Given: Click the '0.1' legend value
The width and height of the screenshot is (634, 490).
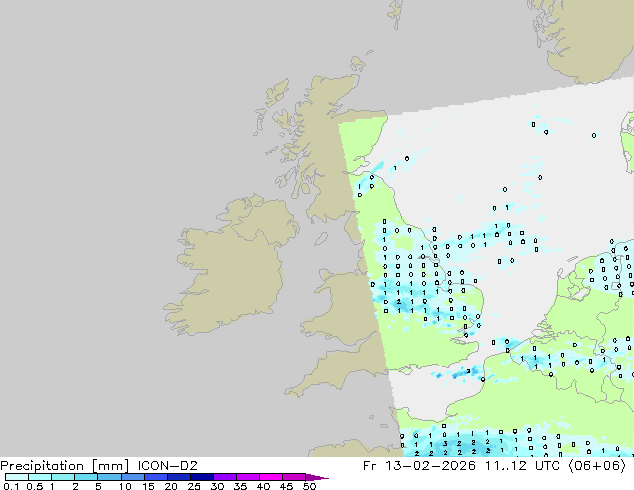Looking at the screenshot, I should pos(11,486).
